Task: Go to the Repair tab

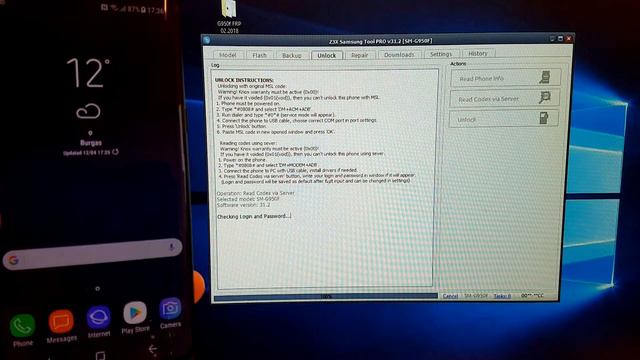Action: [360, 55]
